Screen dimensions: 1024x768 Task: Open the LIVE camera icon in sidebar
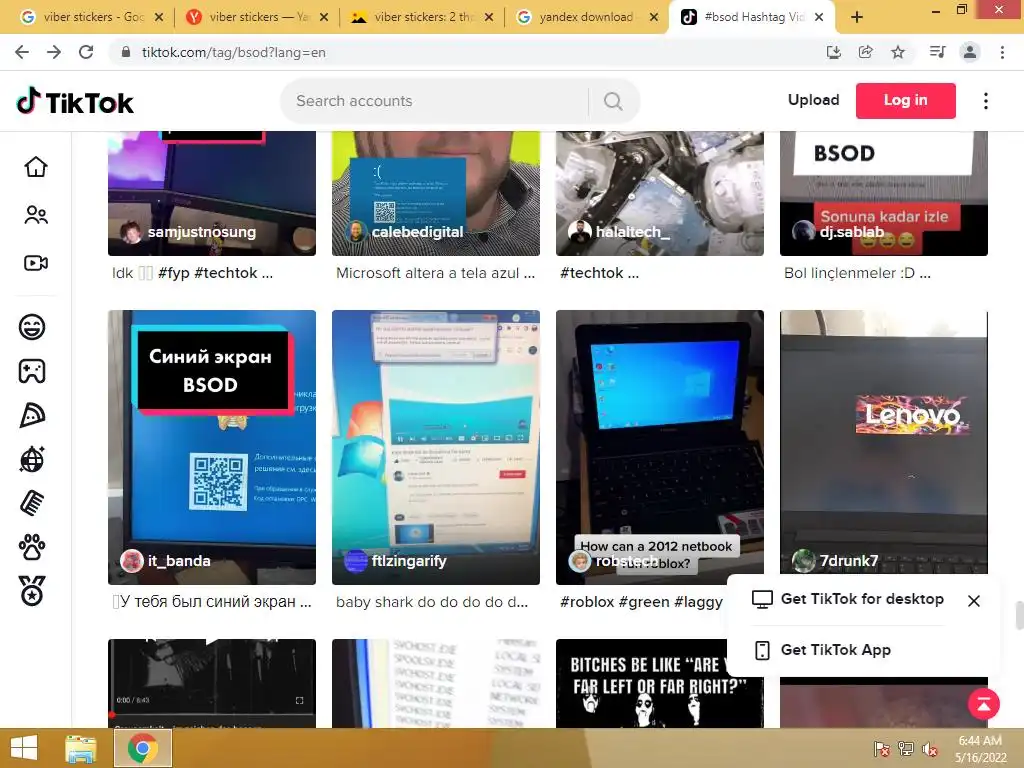point(36,263)
